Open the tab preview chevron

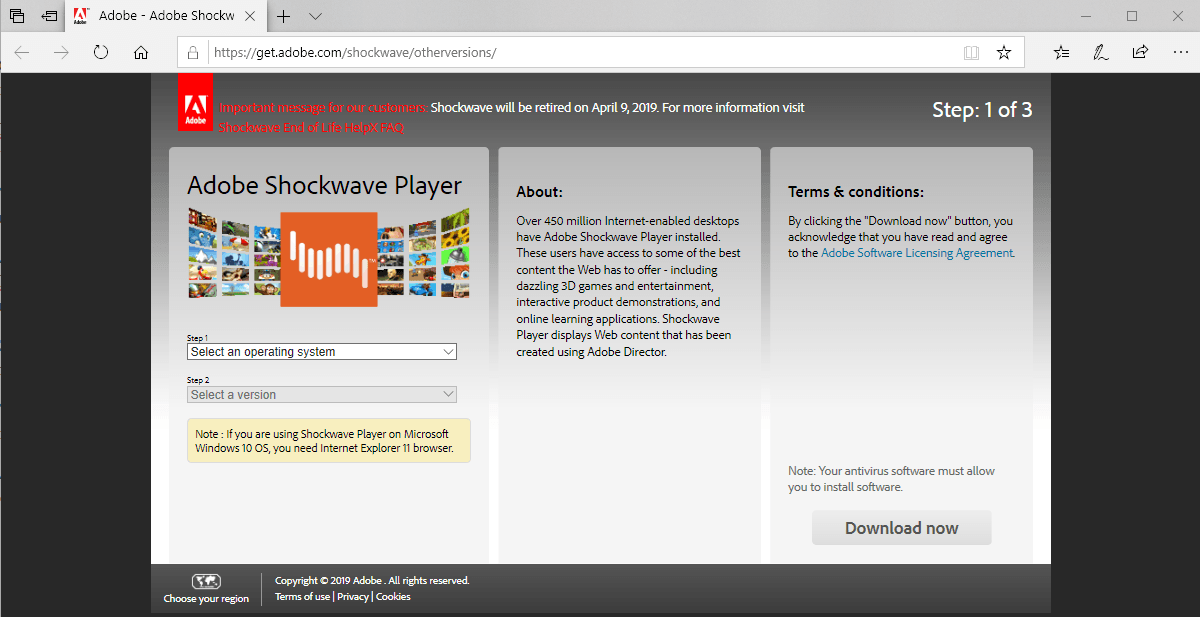tap(316, 16)
